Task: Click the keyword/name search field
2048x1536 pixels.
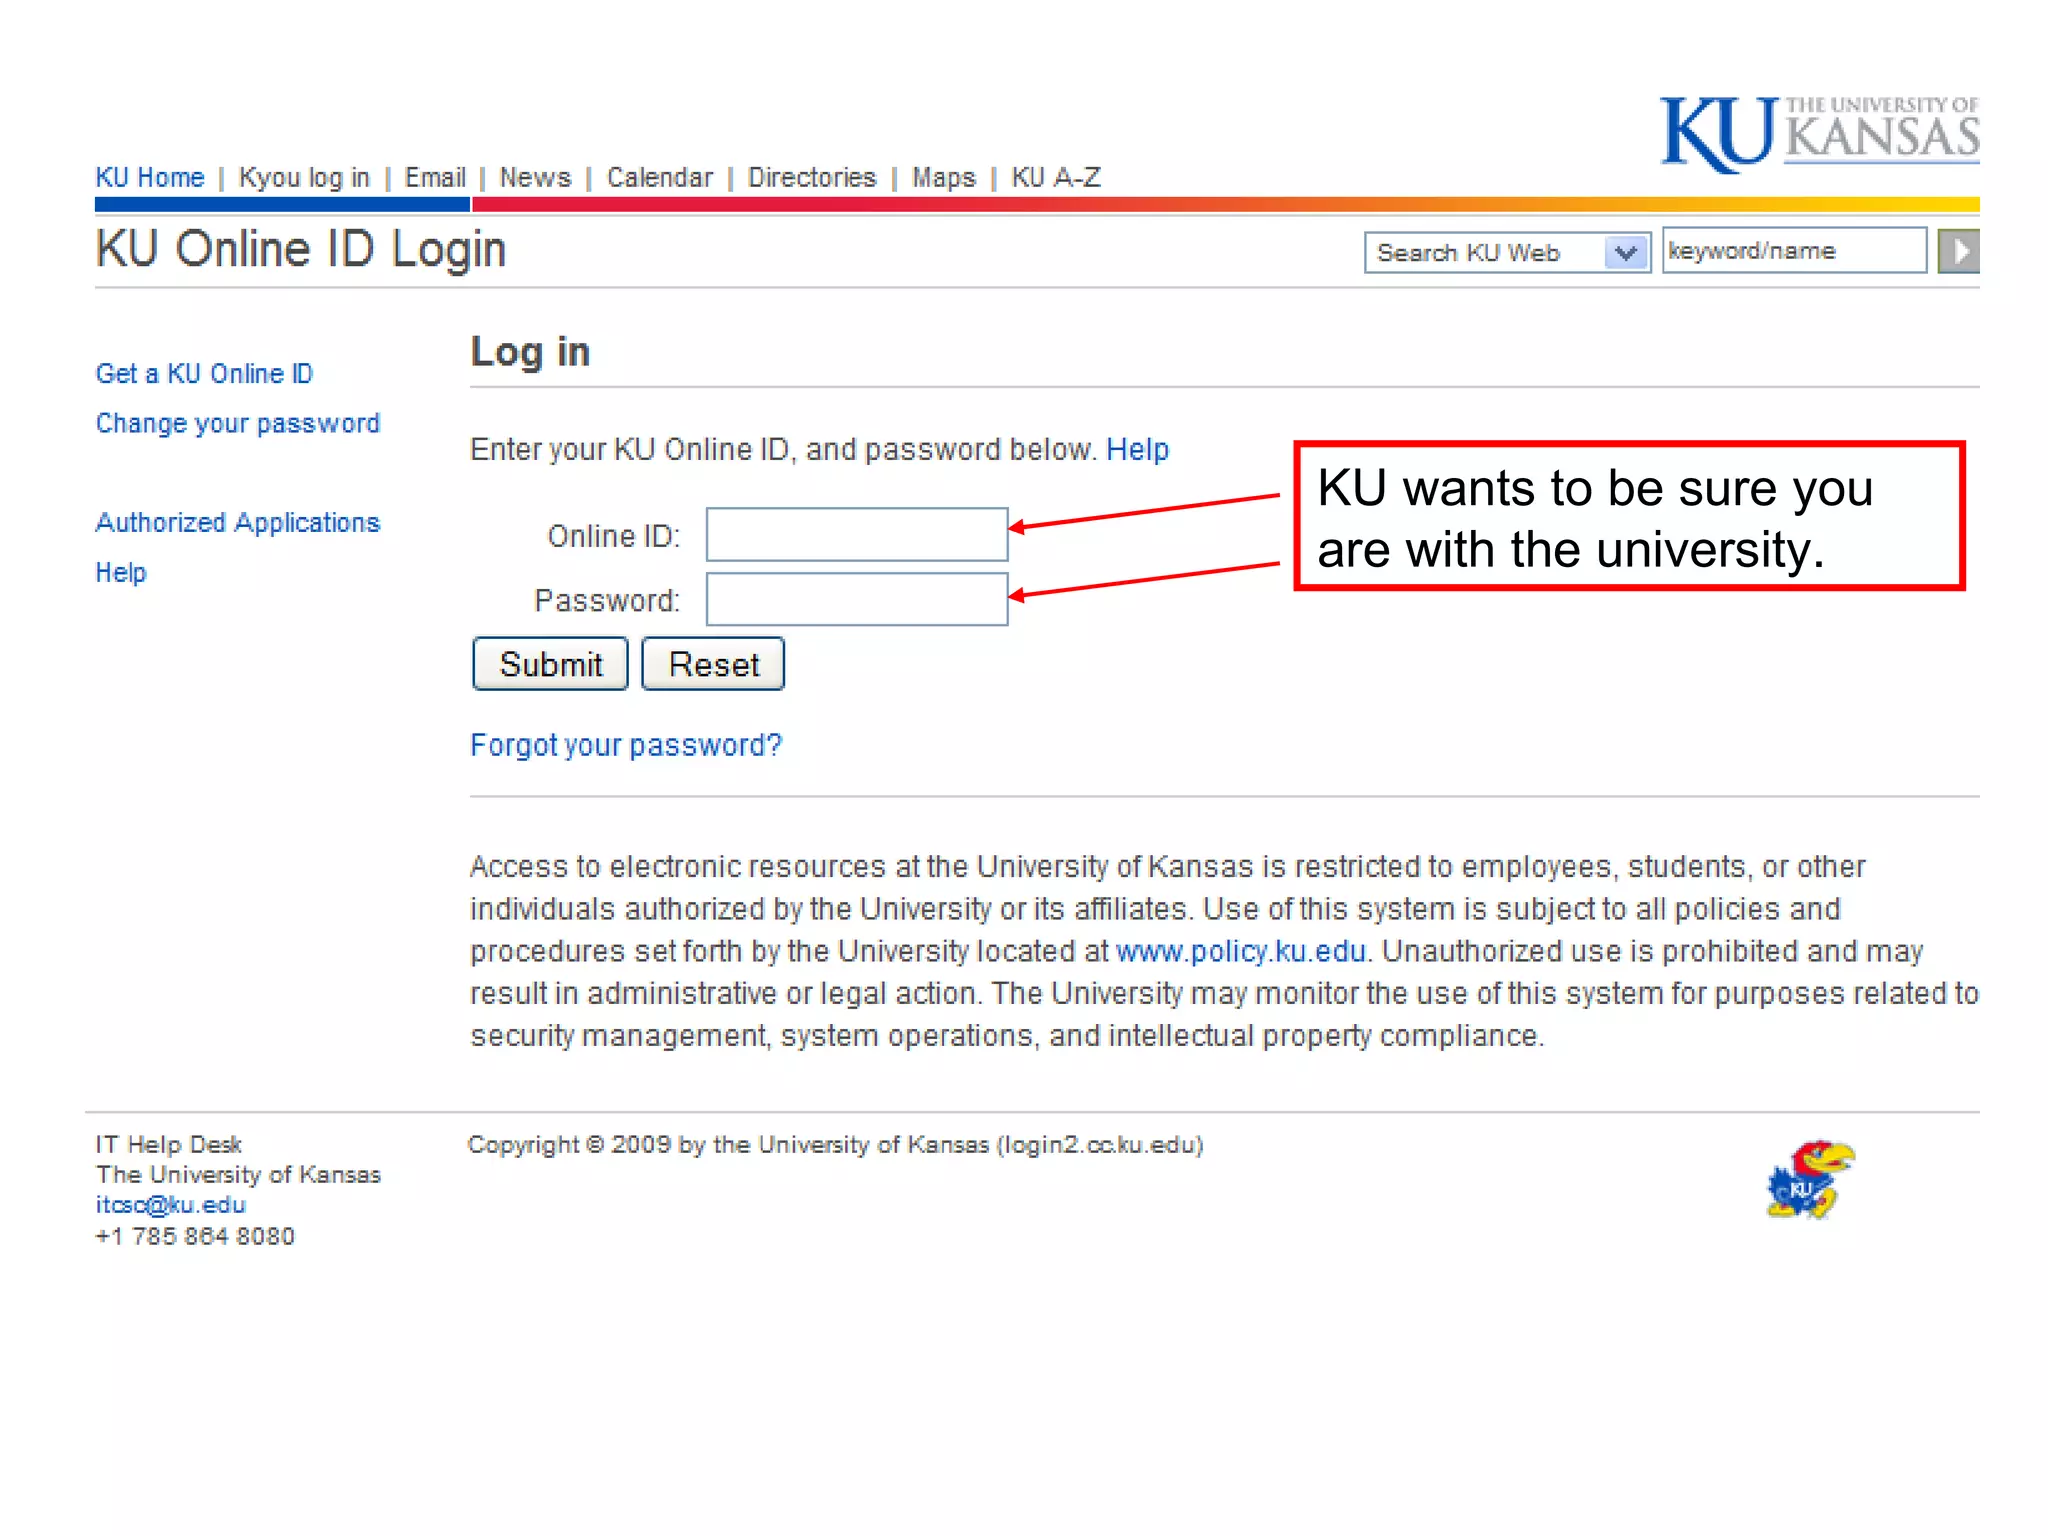Action: coord(1794,250)
